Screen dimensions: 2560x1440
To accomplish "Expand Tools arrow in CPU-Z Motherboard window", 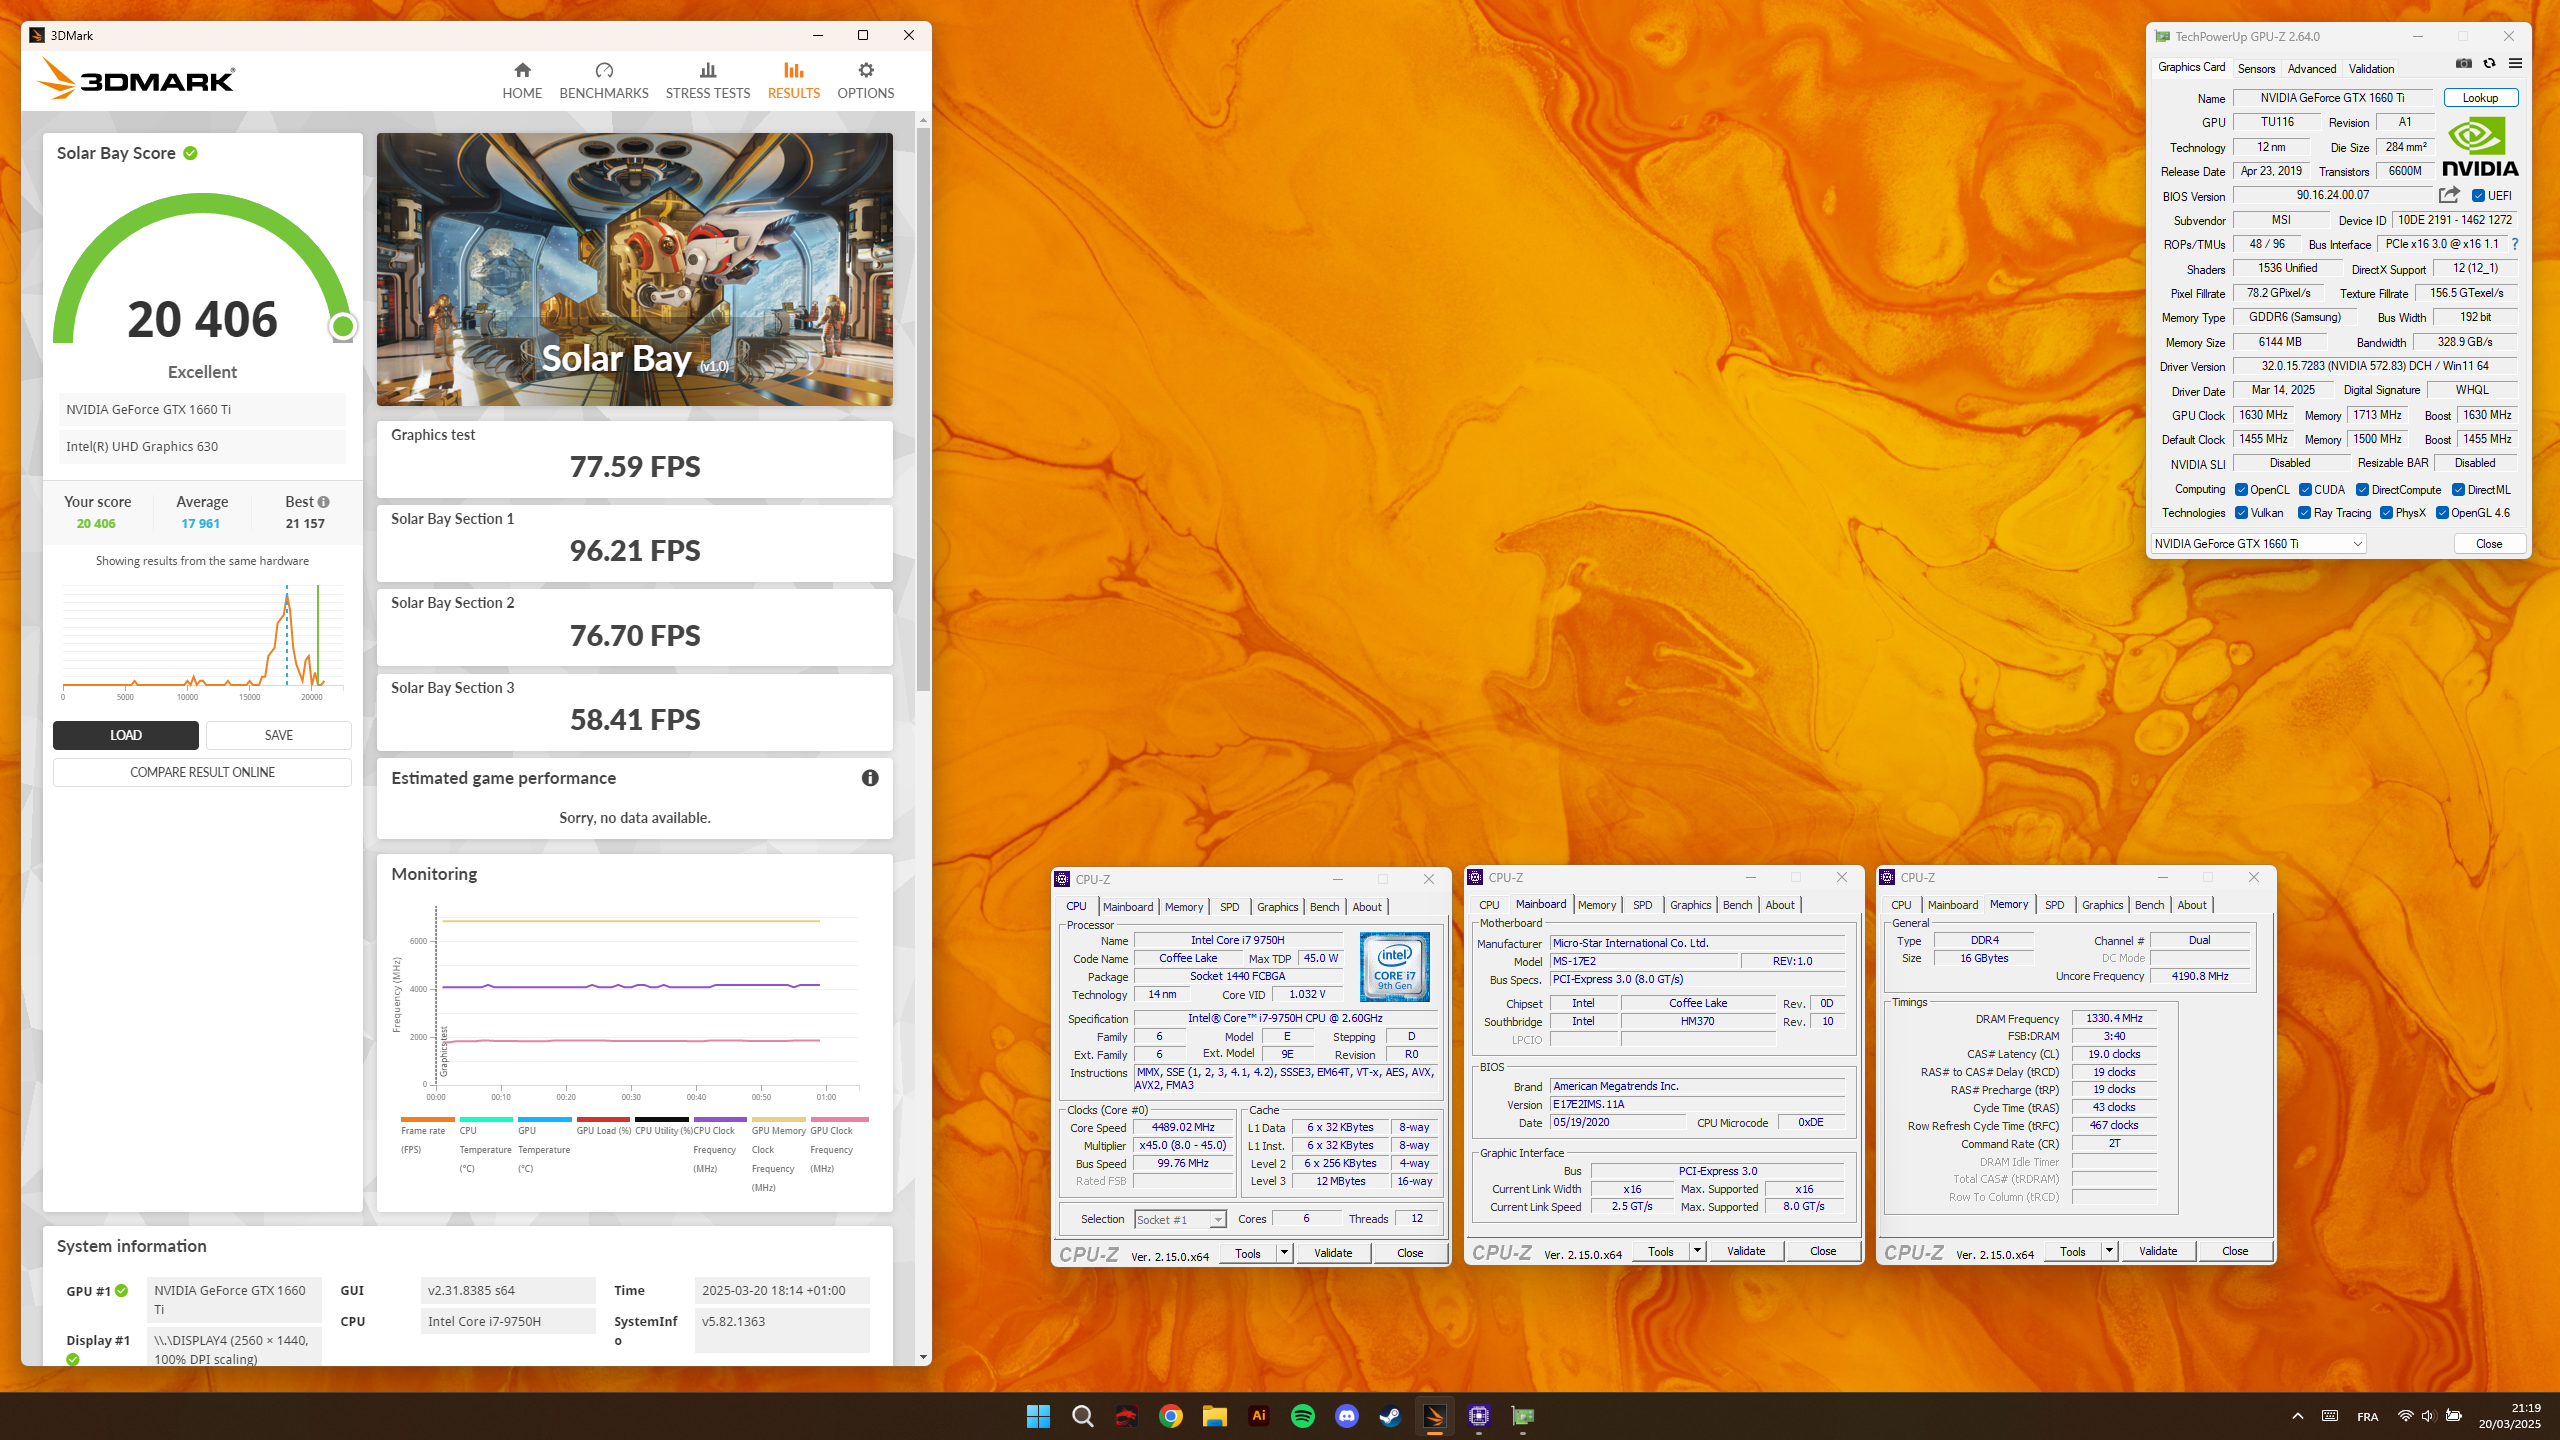I will tap(1697, 1251).
